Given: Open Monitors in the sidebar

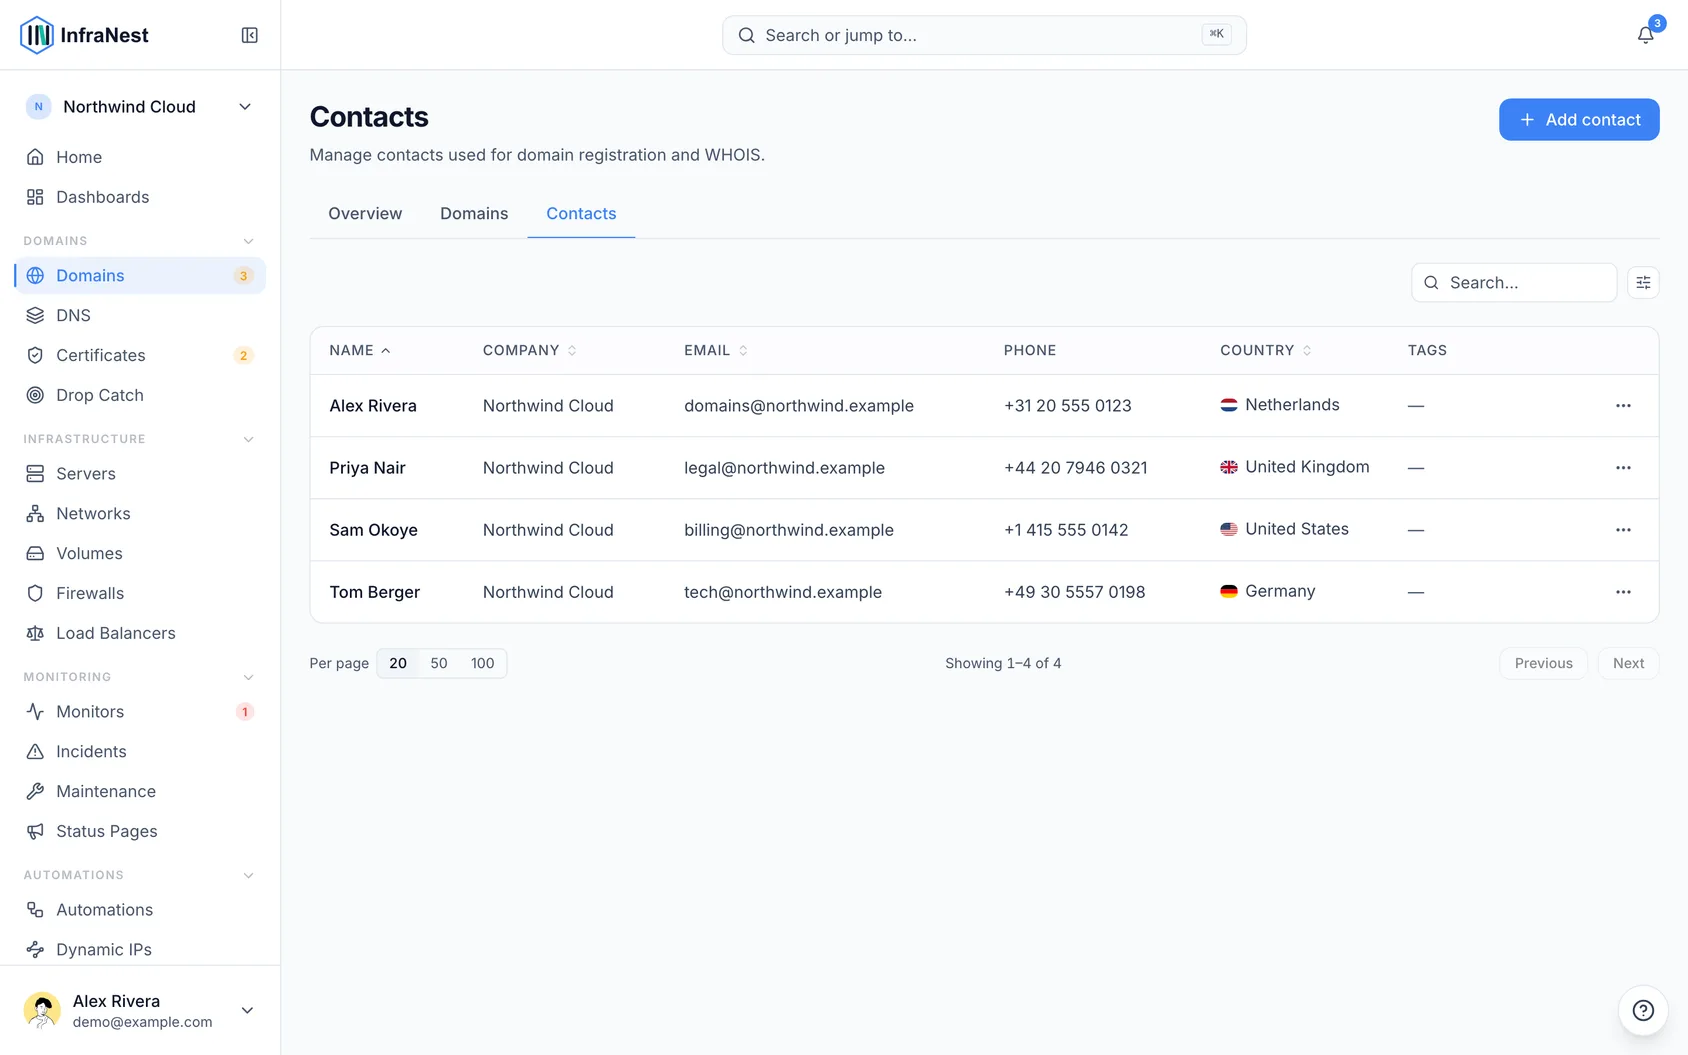Looking at the screenshot, I should (x=140, y=711).
